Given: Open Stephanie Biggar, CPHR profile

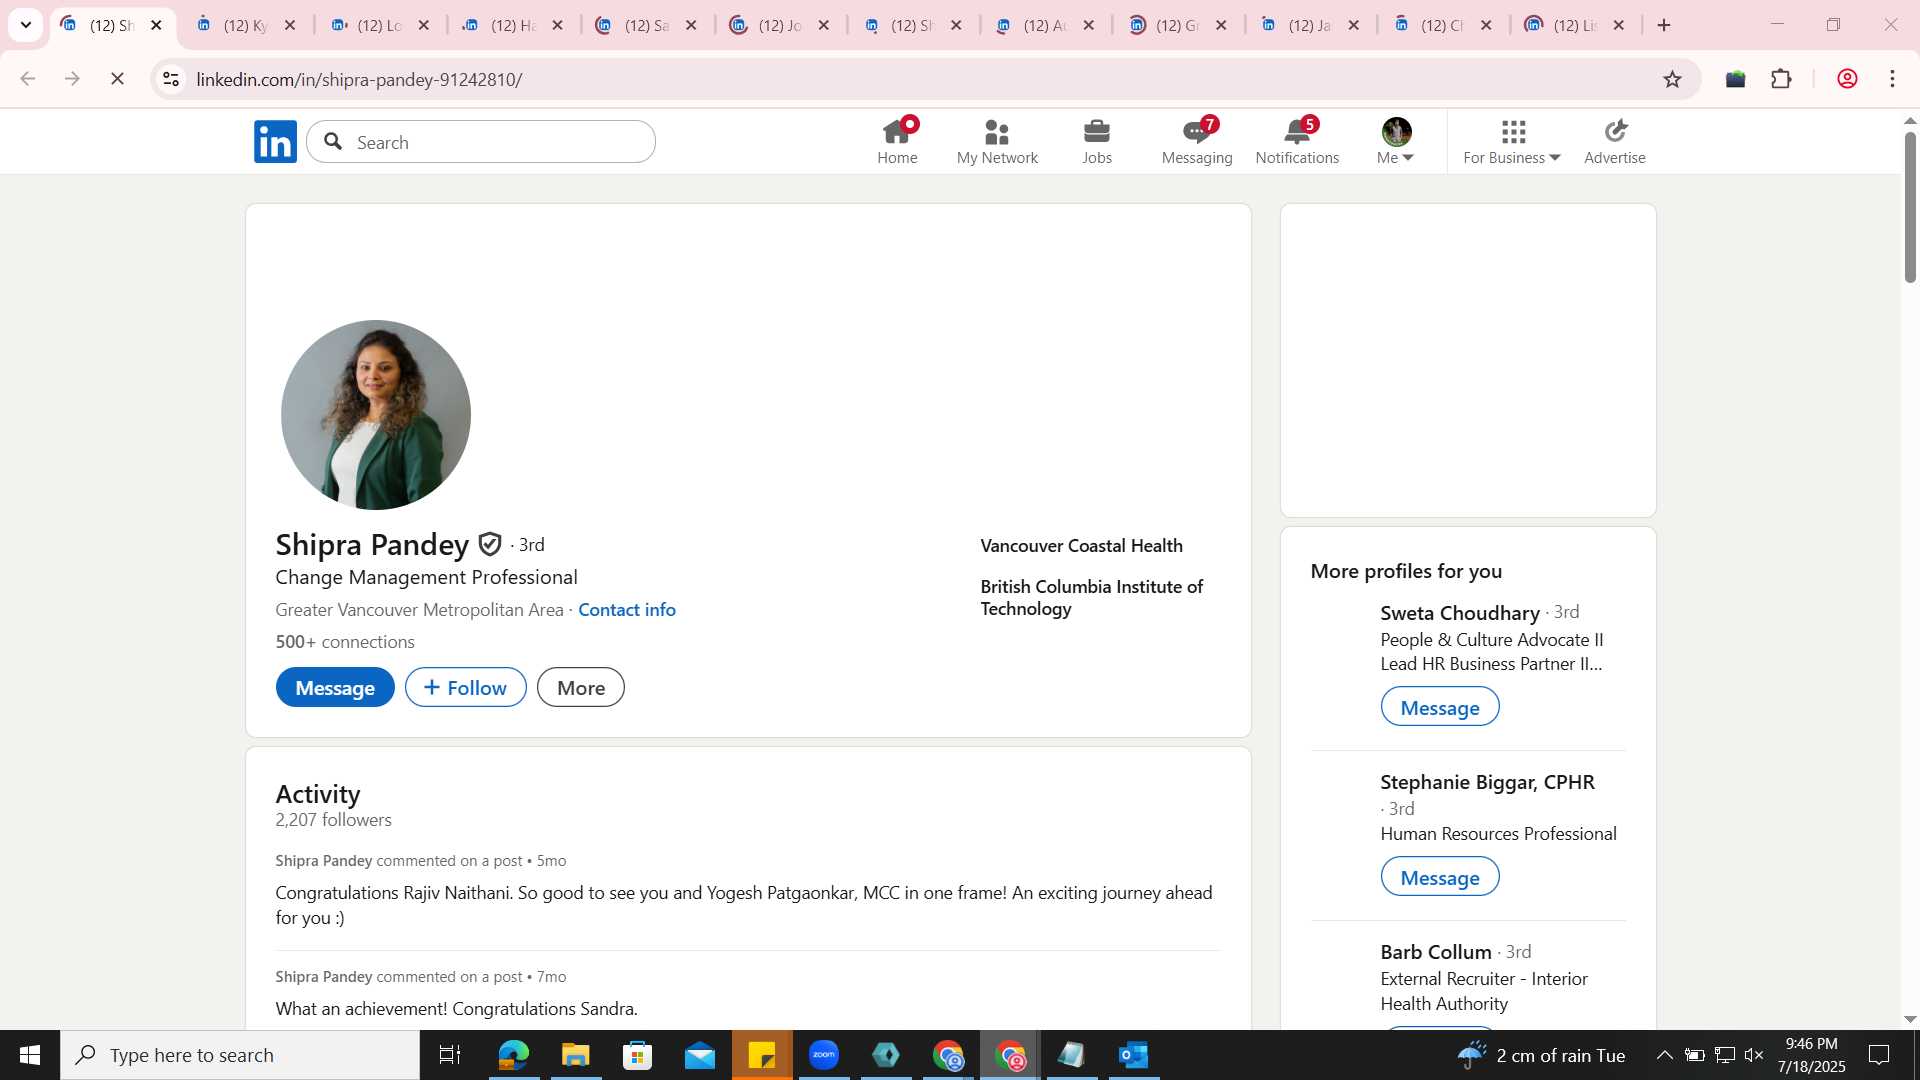Looking at the screenshot, I should tap(1488, 783).
